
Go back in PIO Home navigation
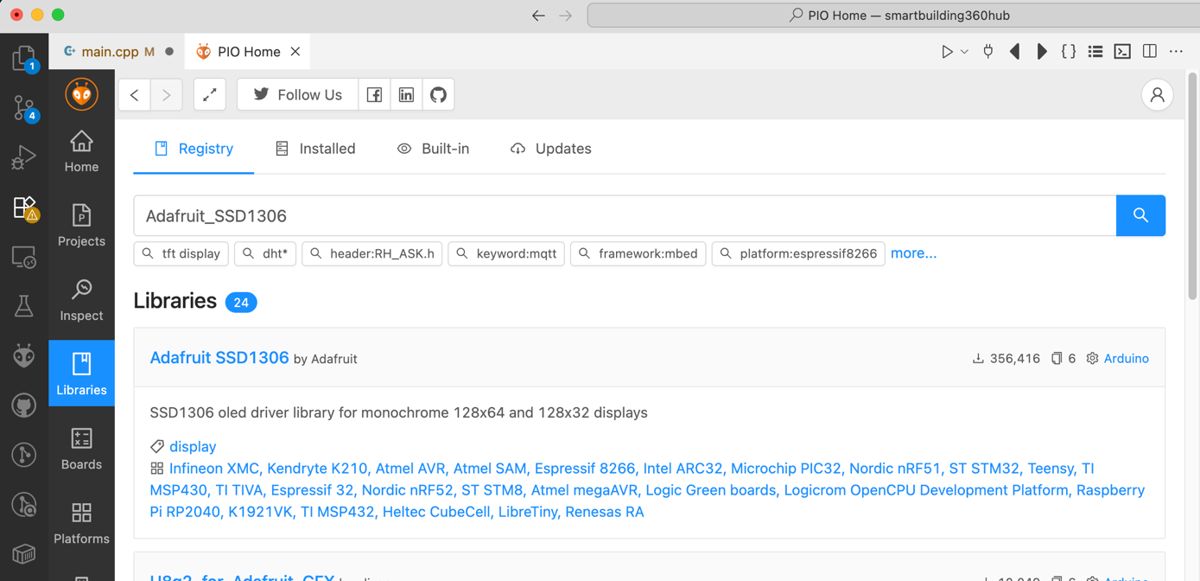135,95
